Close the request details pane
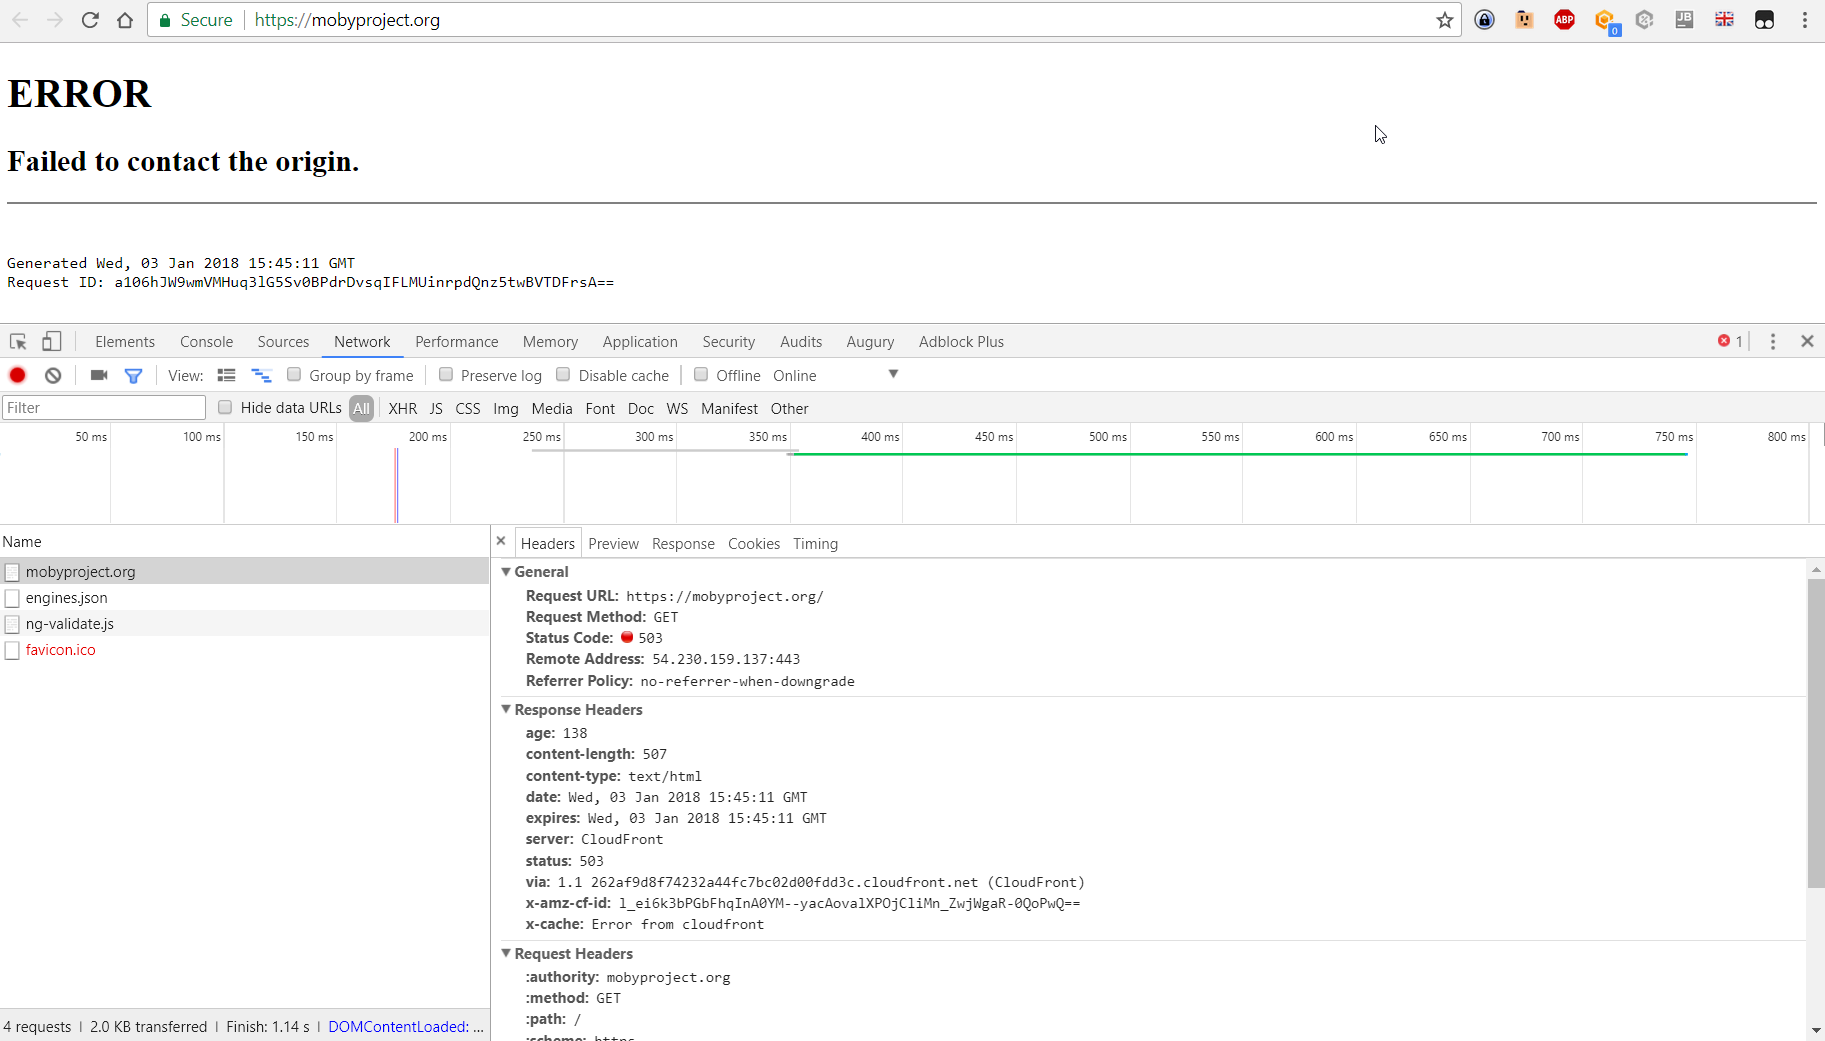This screenshot has width=1825, height=1041. click(501, 541)
